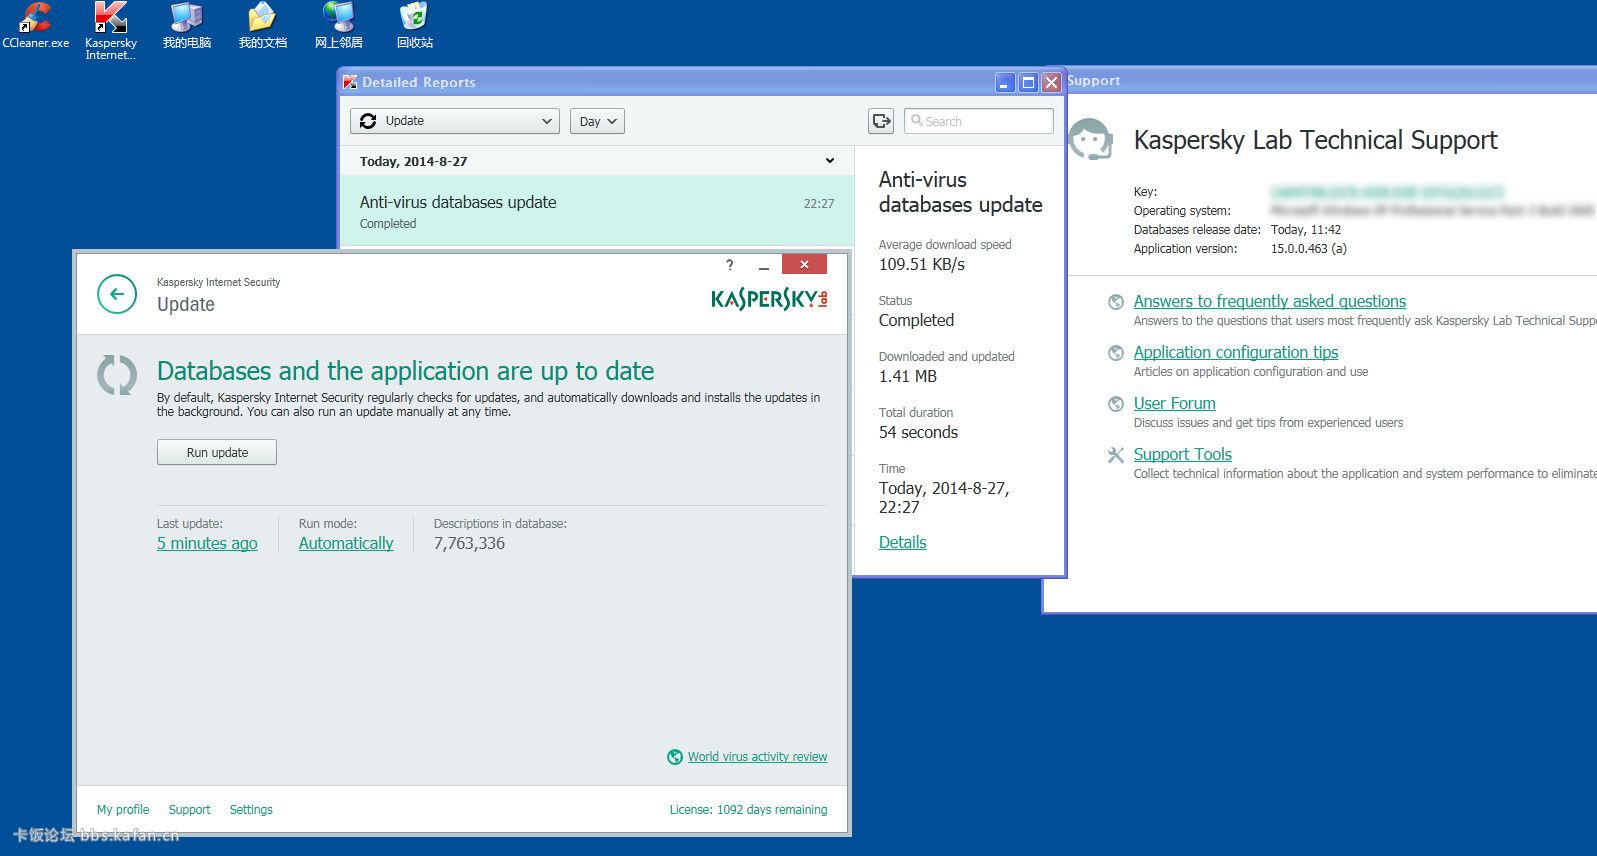Open Kaspersky Internet Security desktop icon

point(110,30)
